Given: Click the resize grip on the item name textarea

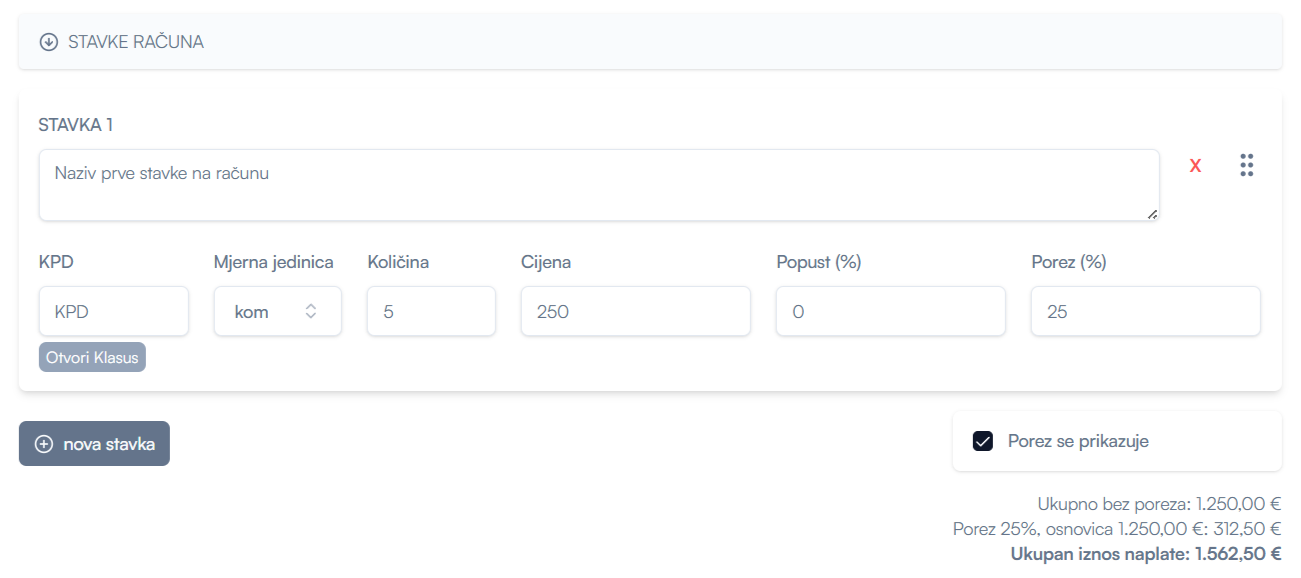Looking at the screenshot, I should point(1152,213).
